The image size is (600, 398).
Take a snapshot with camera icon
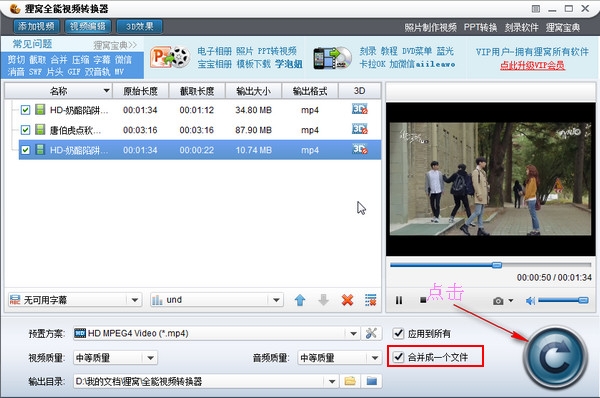(x=498, y=301)
